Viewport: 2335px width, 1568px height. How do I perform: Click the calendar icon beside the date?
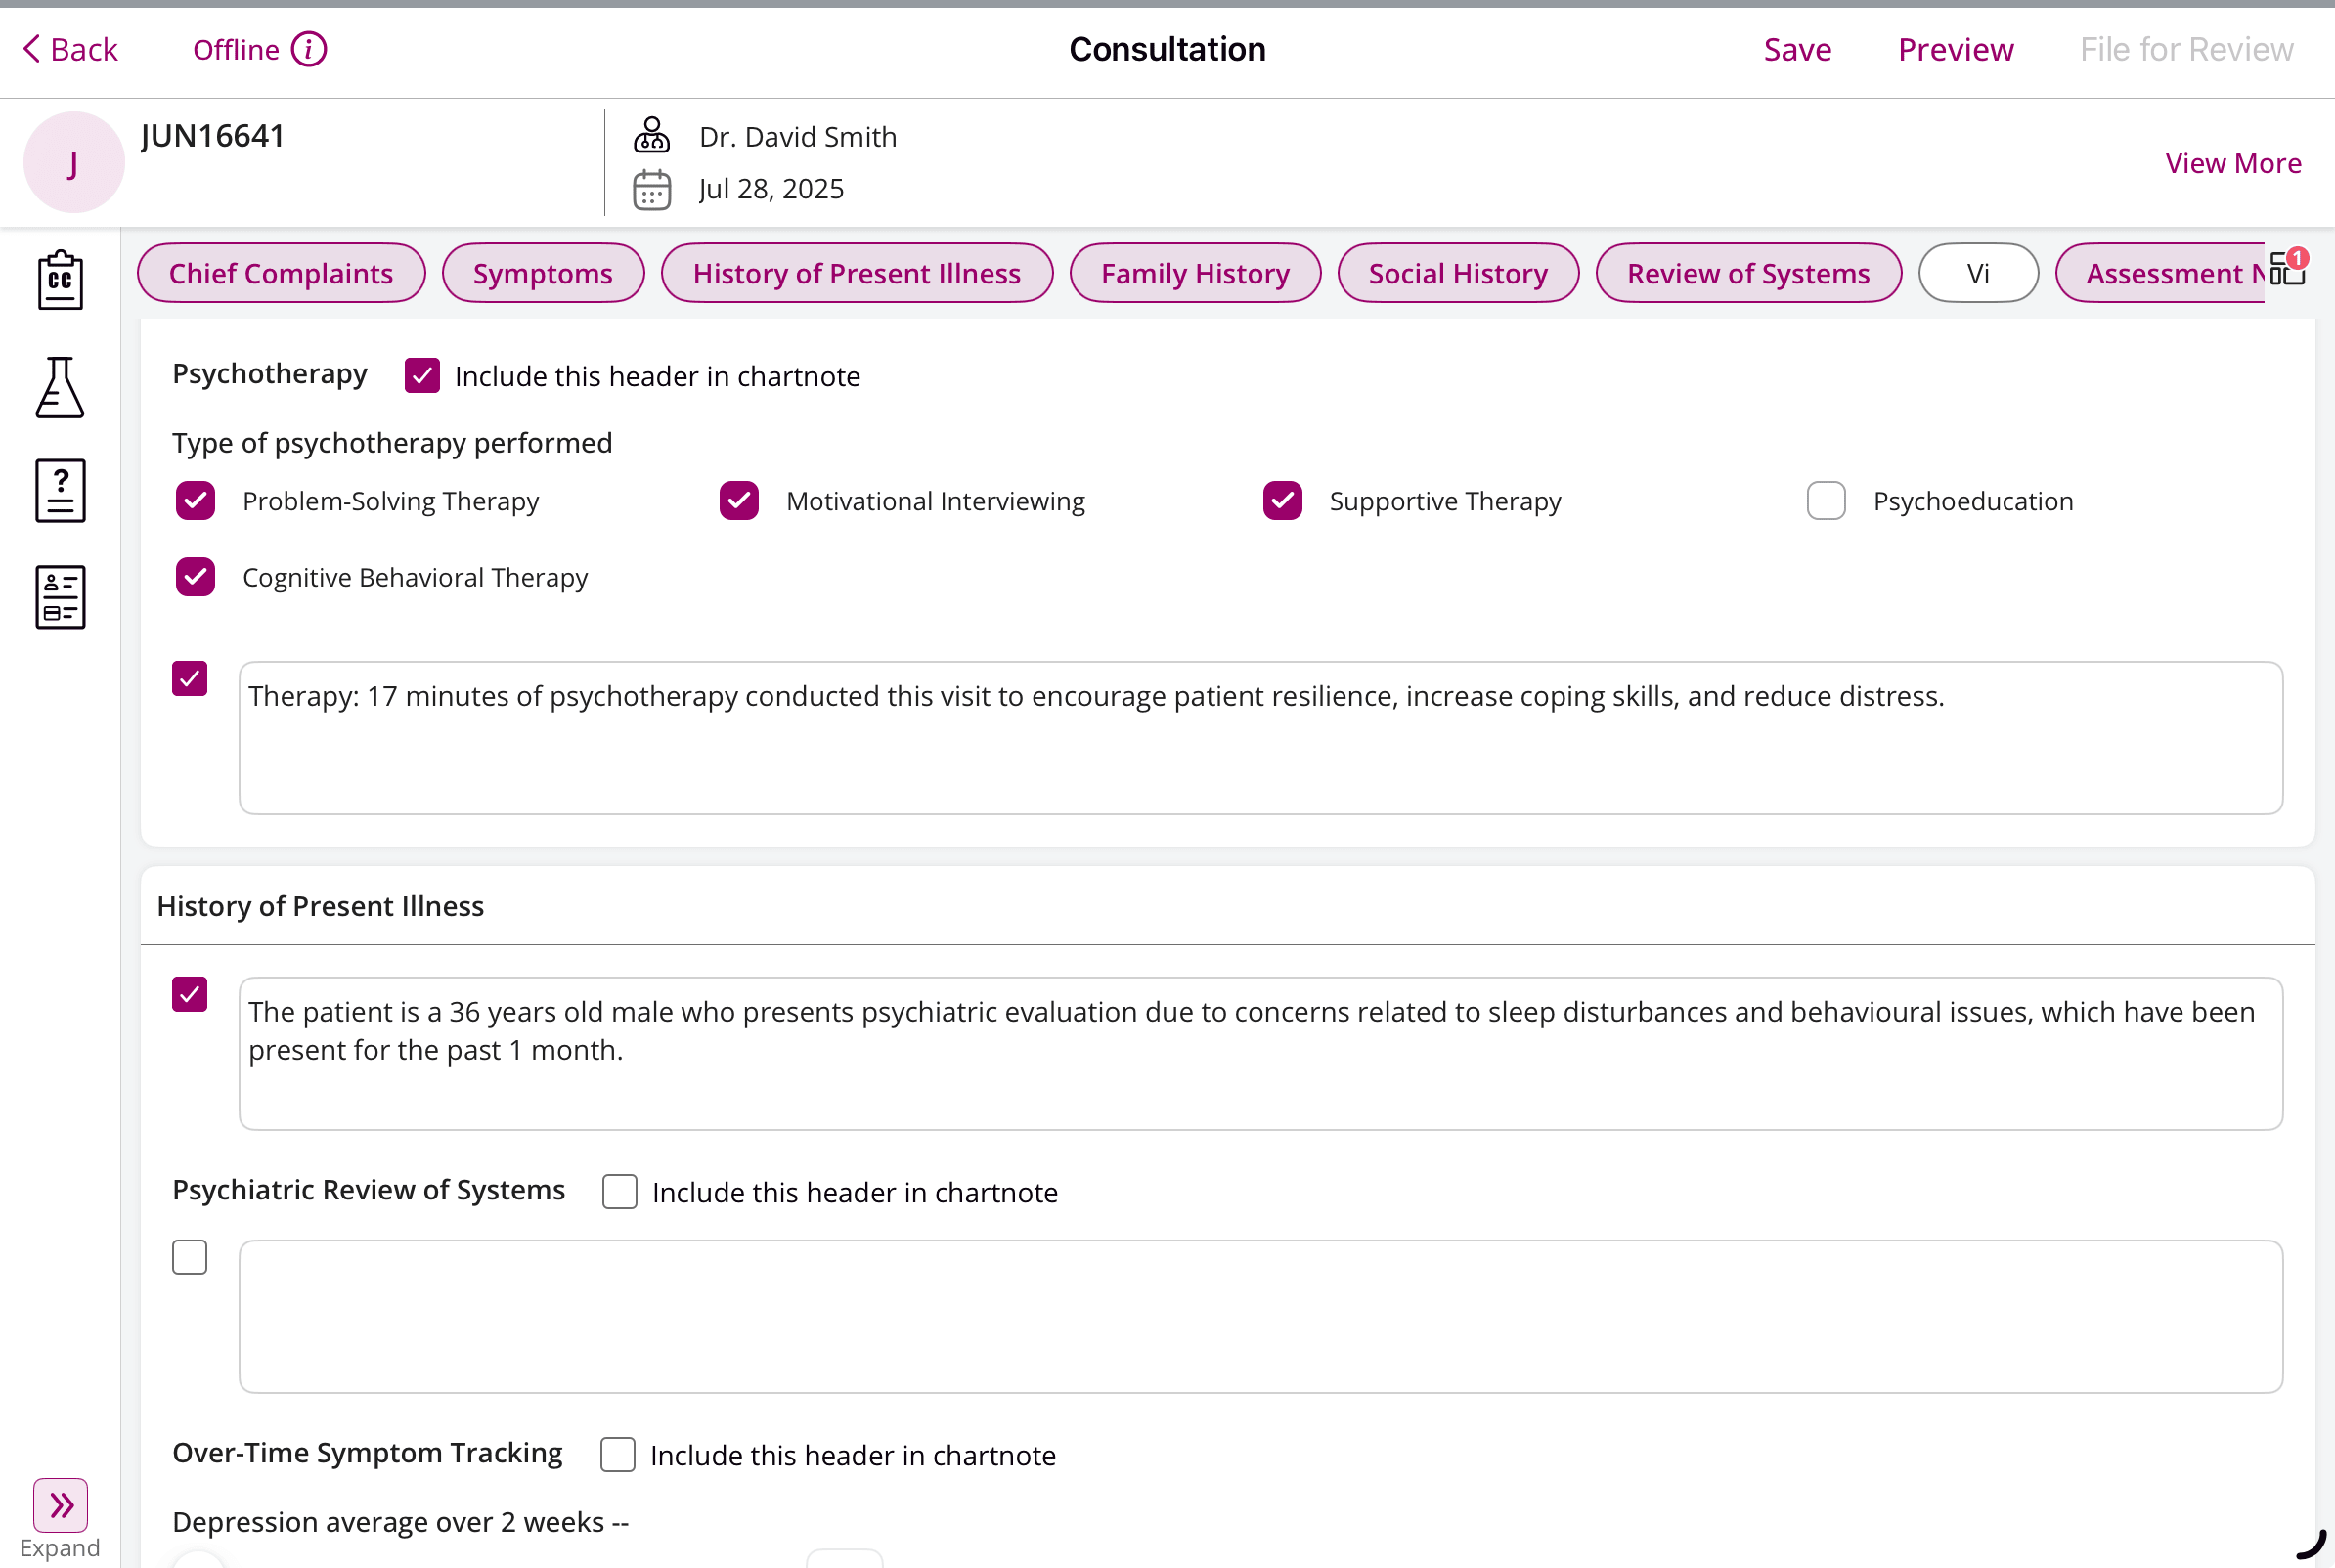click(652, 189)
